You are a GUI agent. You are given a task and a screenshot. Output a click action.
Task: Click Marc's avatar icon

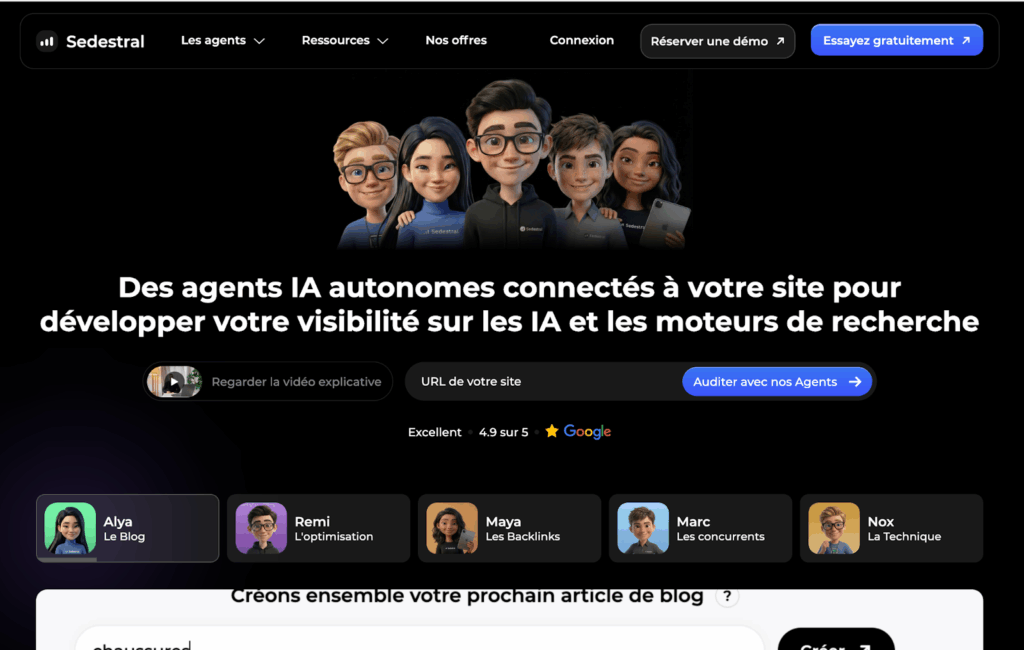(643, 528)
